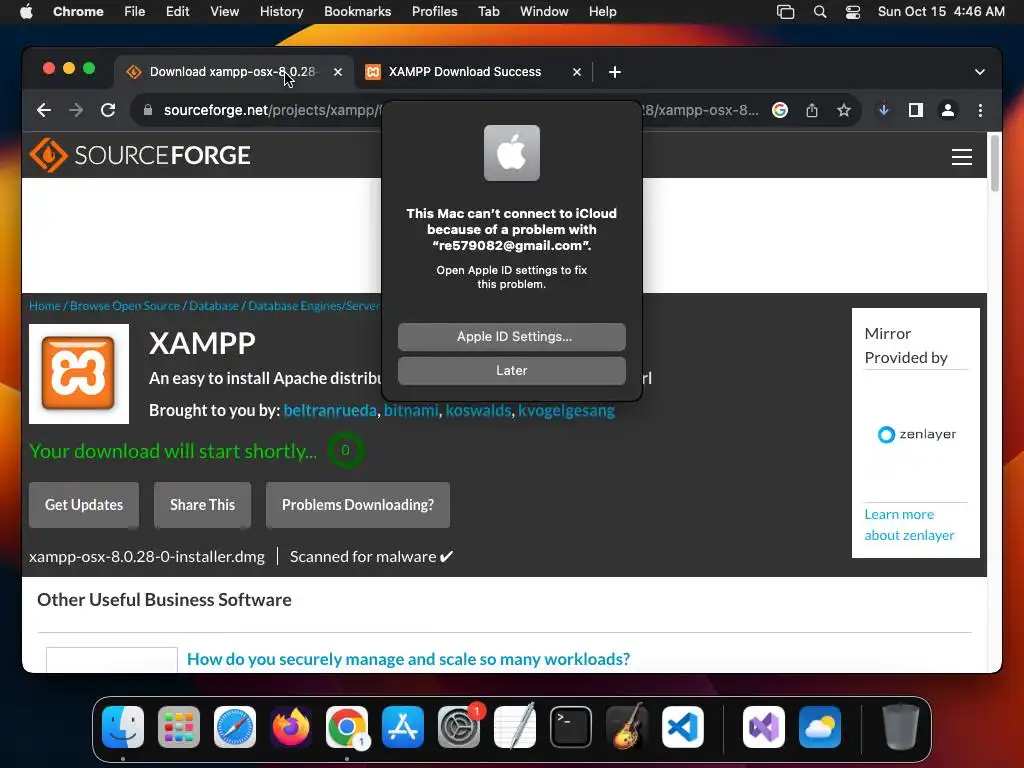This screenshot has height=768, width=1024.
Task: Open the Chrome downloads arrow icon
Action: pos(884,110)
